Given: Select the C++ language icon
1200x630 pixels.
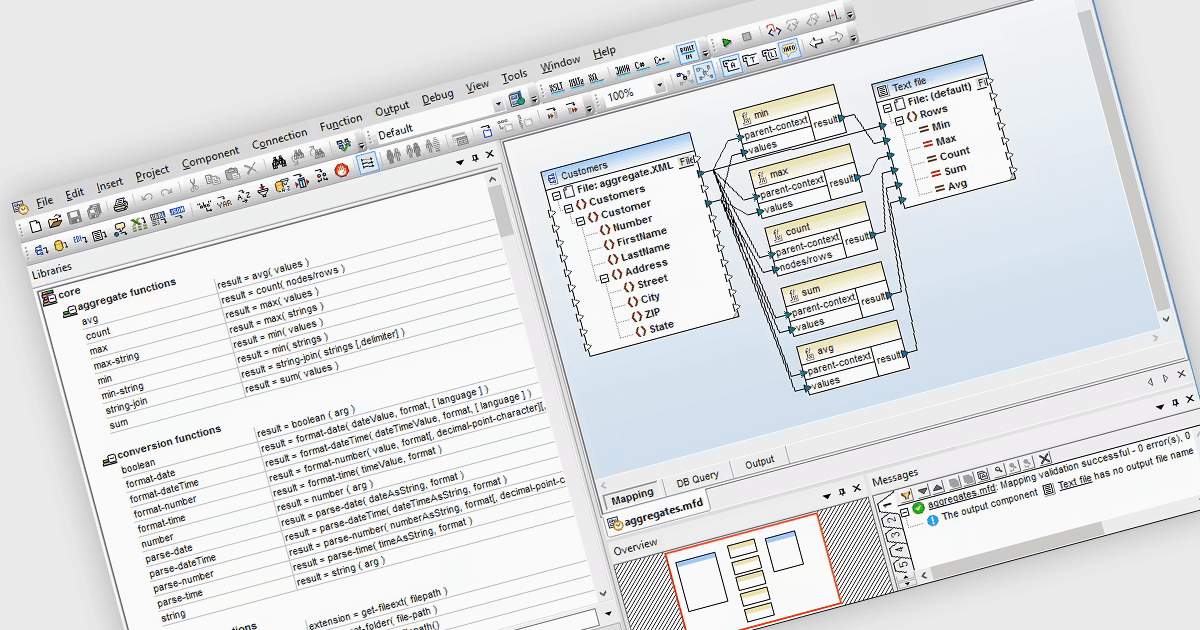Looking at the screenshot, I should 660,61.
